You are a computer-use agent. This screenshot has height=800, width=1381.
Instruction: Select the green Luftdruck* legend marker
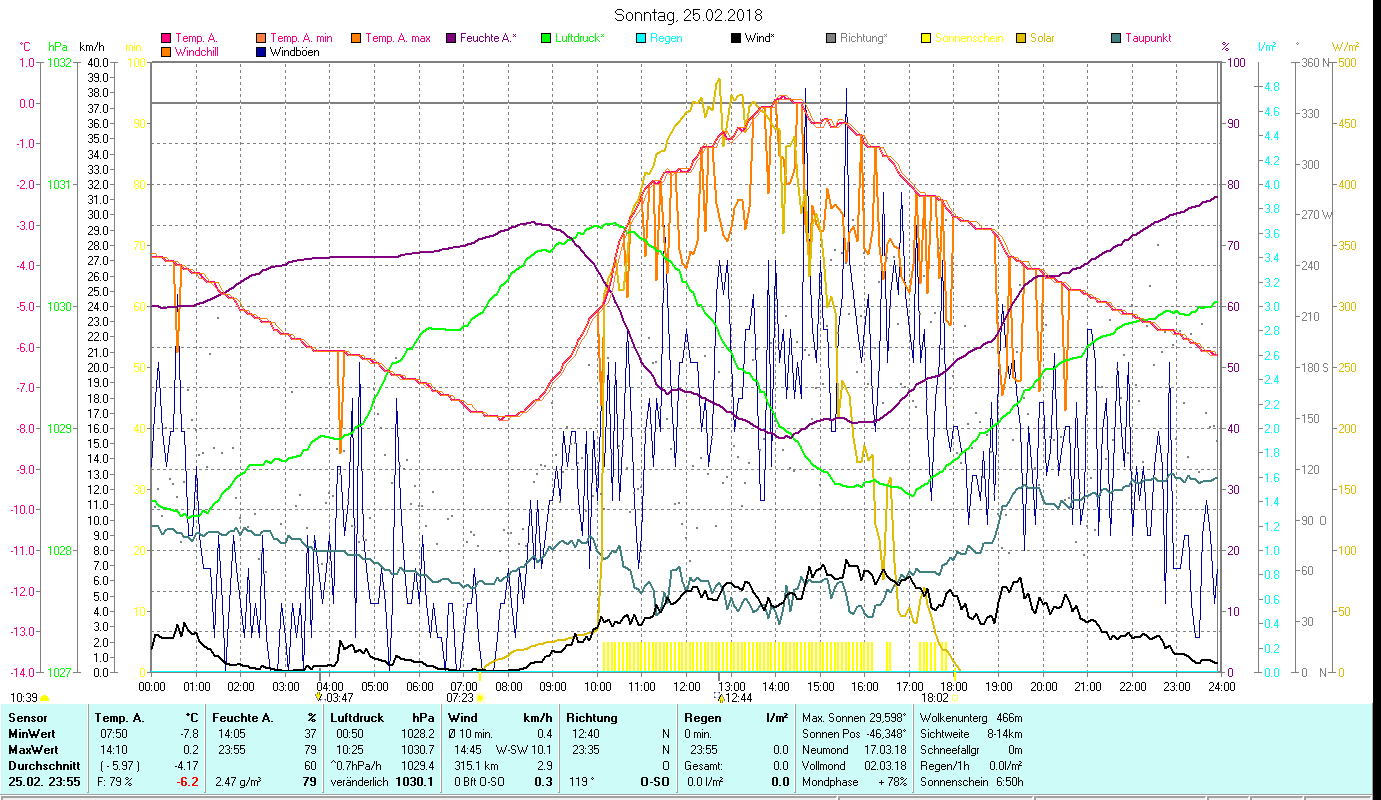point(546,39)
